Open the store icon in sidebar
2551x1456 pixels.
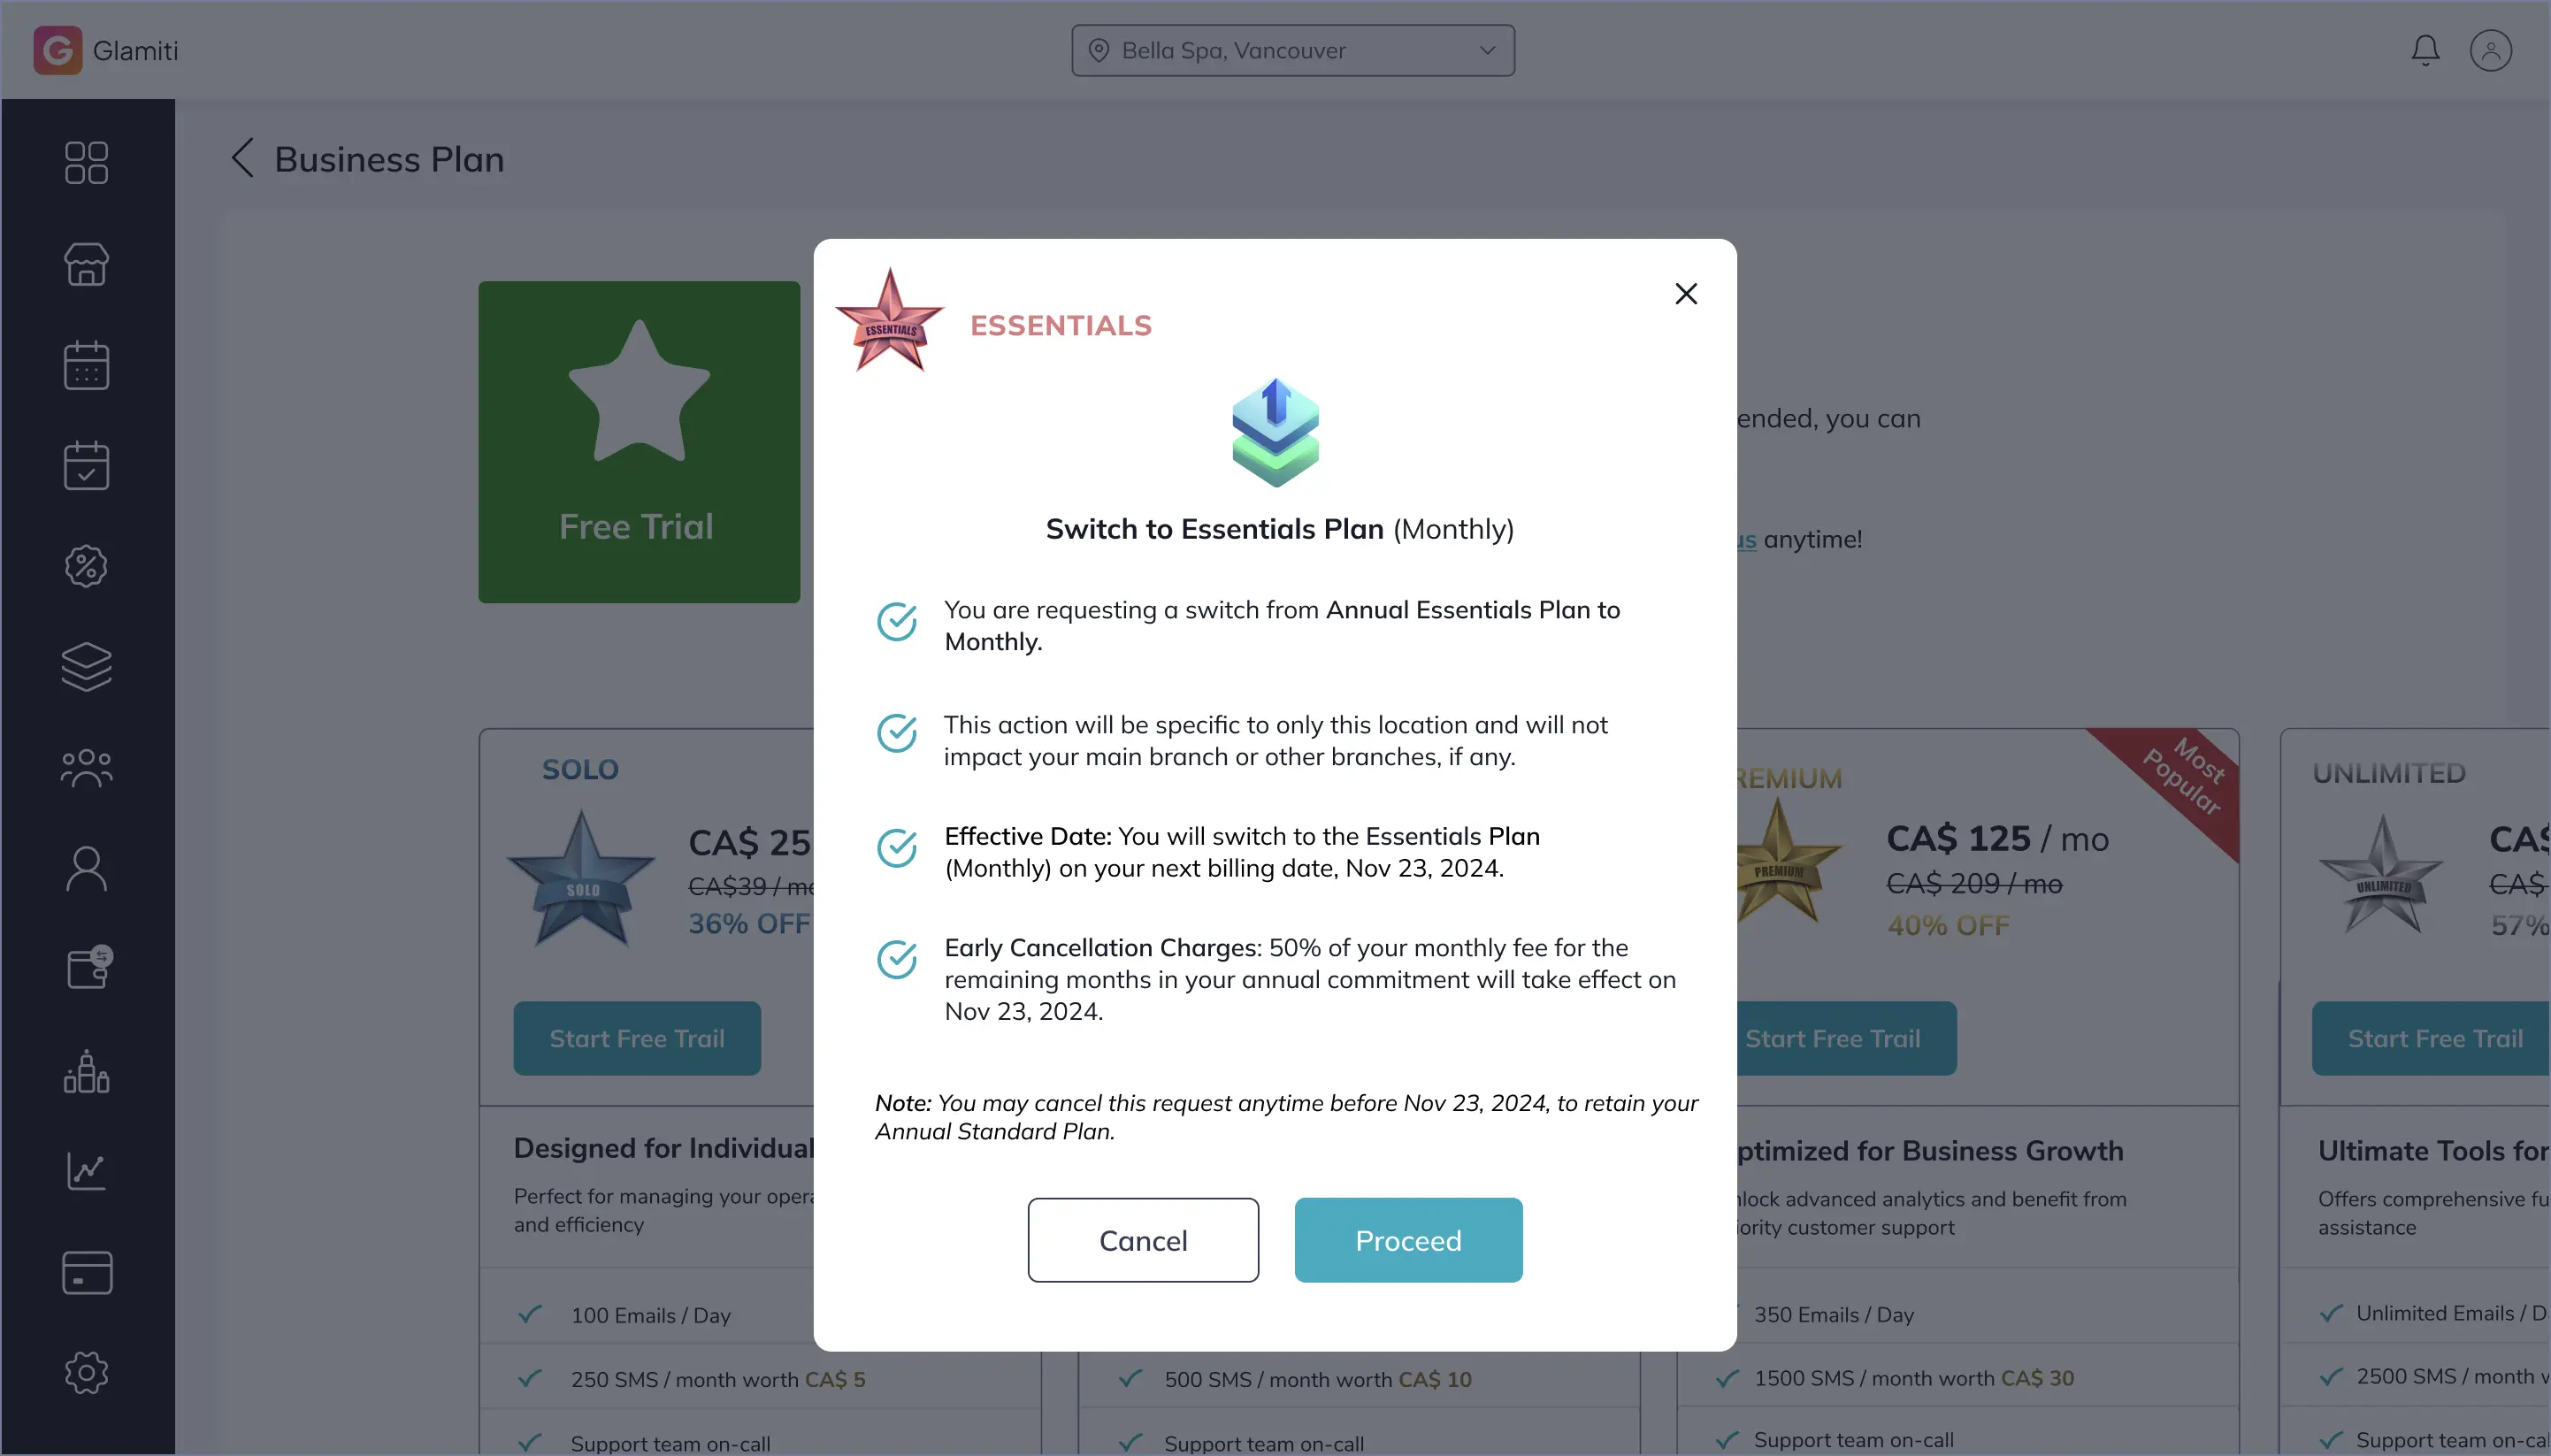(86, 264)
